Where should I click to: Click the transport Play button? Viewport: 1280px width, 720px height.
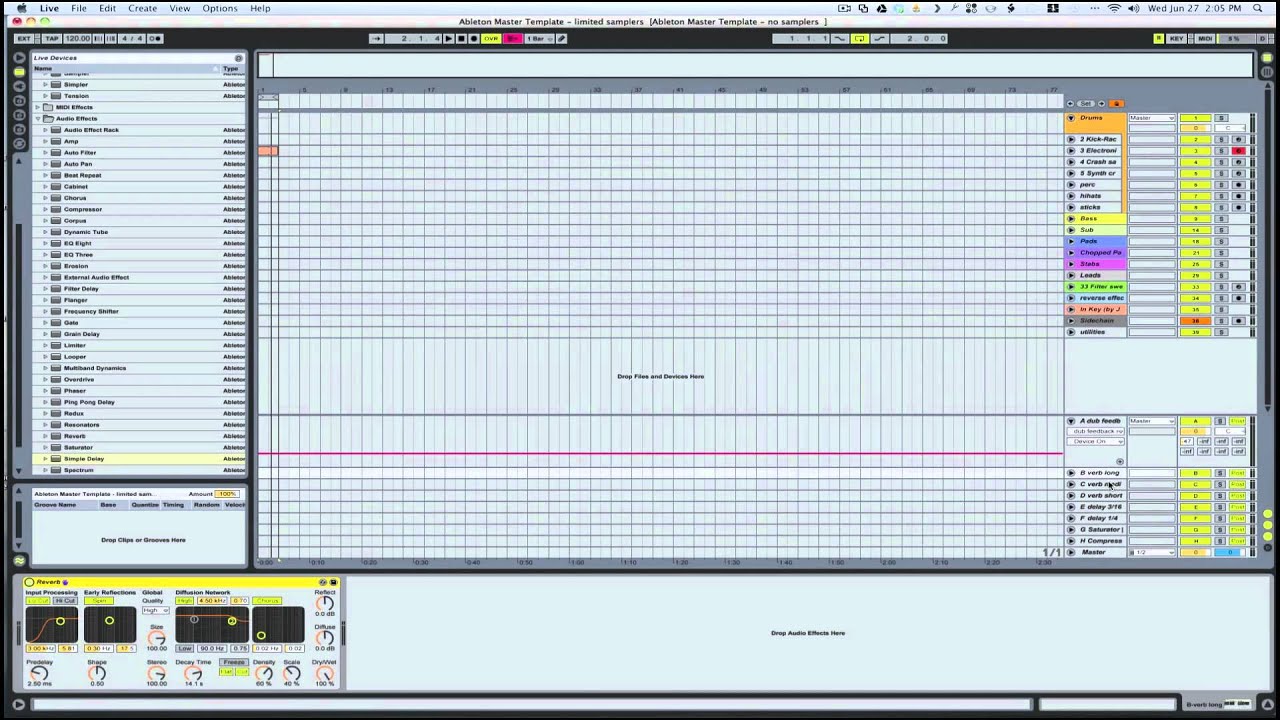449,38
